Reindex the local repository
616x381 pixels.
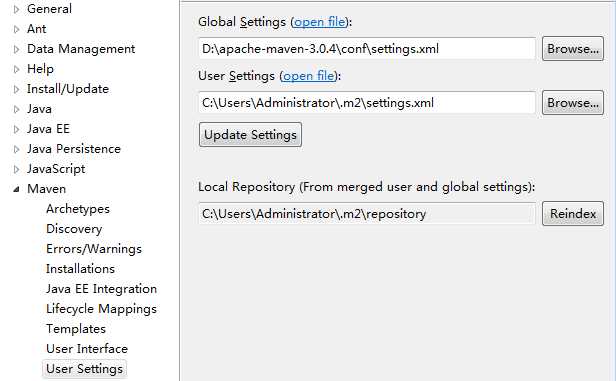(573, 214)
